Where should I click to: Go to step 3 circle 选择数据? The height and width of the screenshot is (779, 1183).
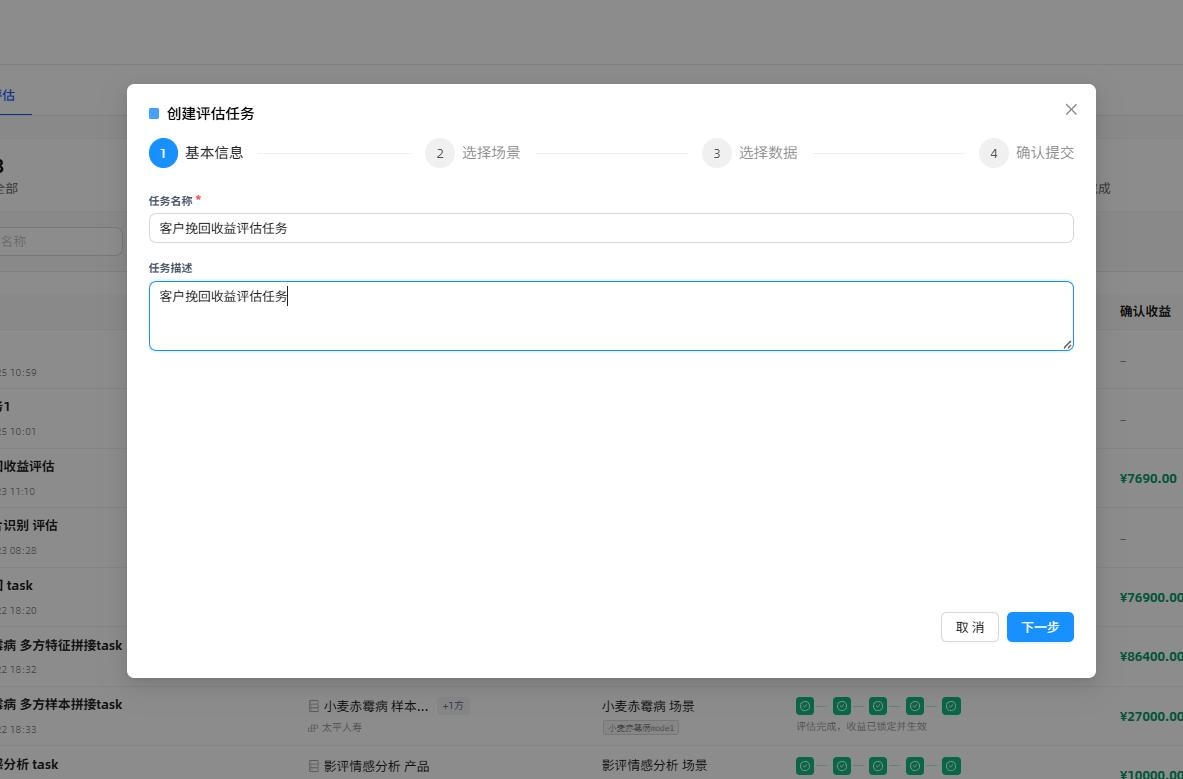pos(717,153)
